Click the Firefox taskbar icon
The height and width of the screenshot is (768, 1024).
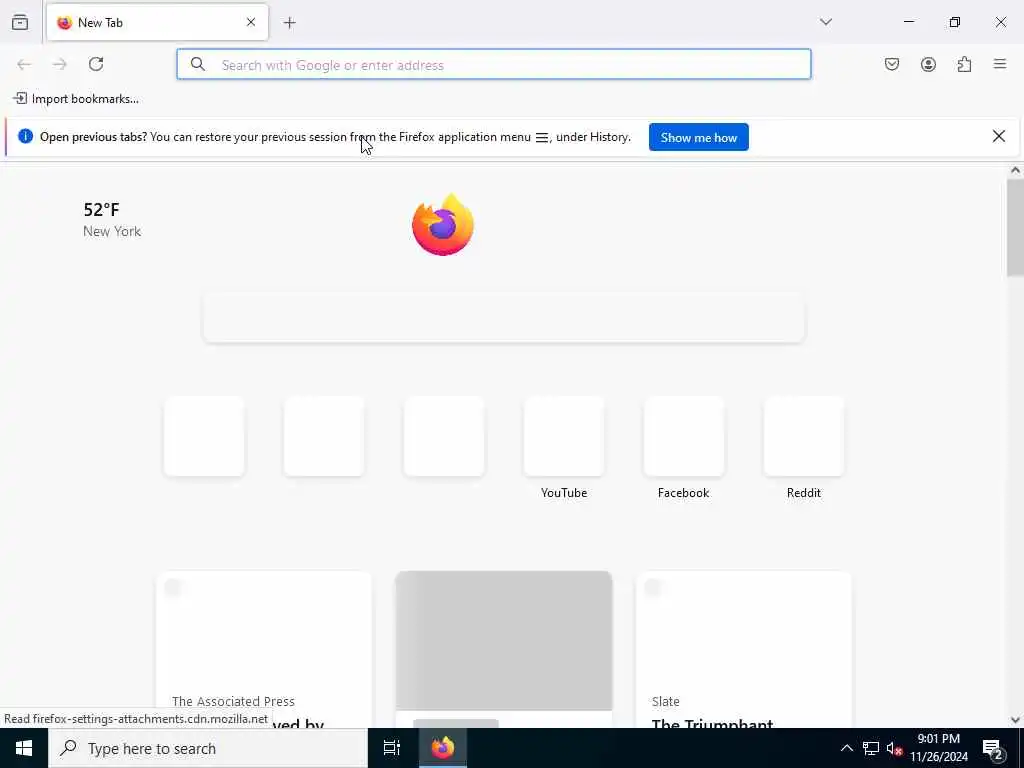pyautogui.click(x=442, y=748)
